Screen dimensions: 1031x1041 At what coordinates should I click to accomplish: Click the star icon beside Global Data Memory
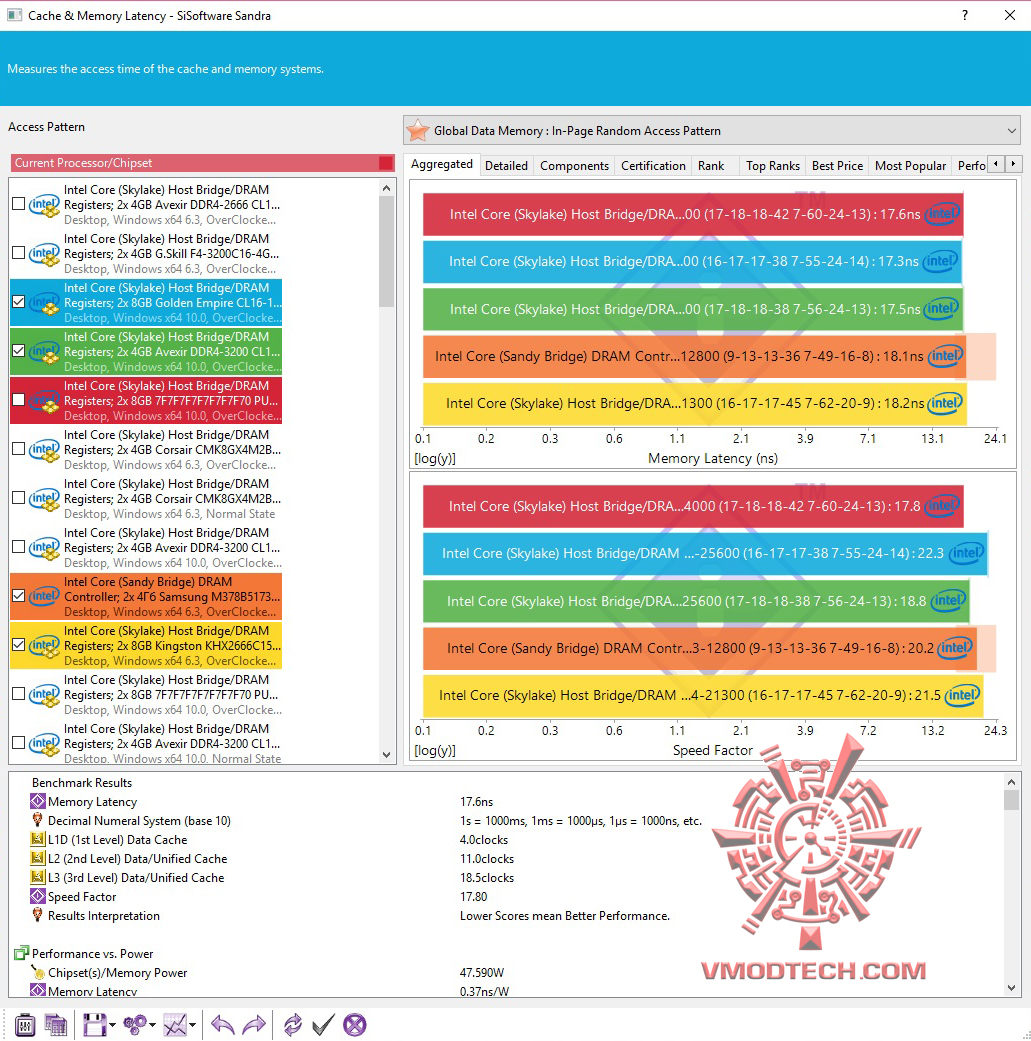(418, 130)
